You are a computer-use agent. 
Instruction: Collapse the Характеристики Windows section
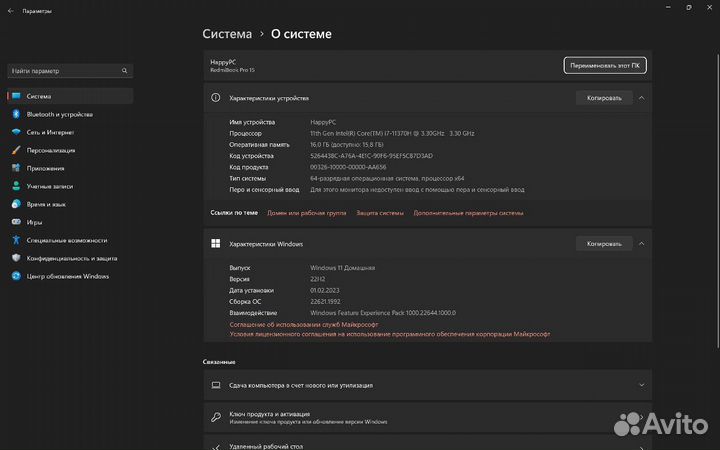(641, 243)
